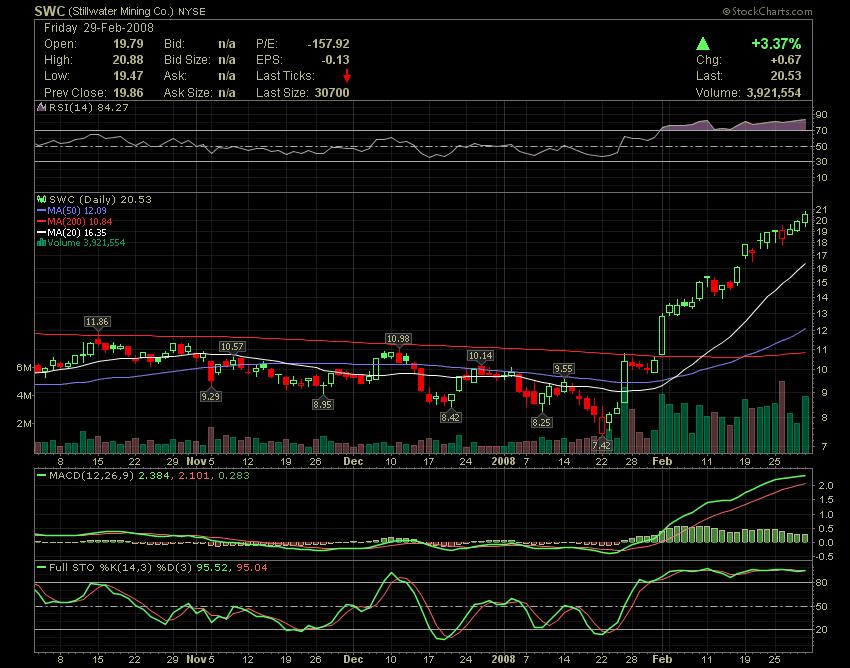Image resolution: width=850 pixels, height=668 pixels.
Task: Click the Low value 19.47
Action: point(128,76)
